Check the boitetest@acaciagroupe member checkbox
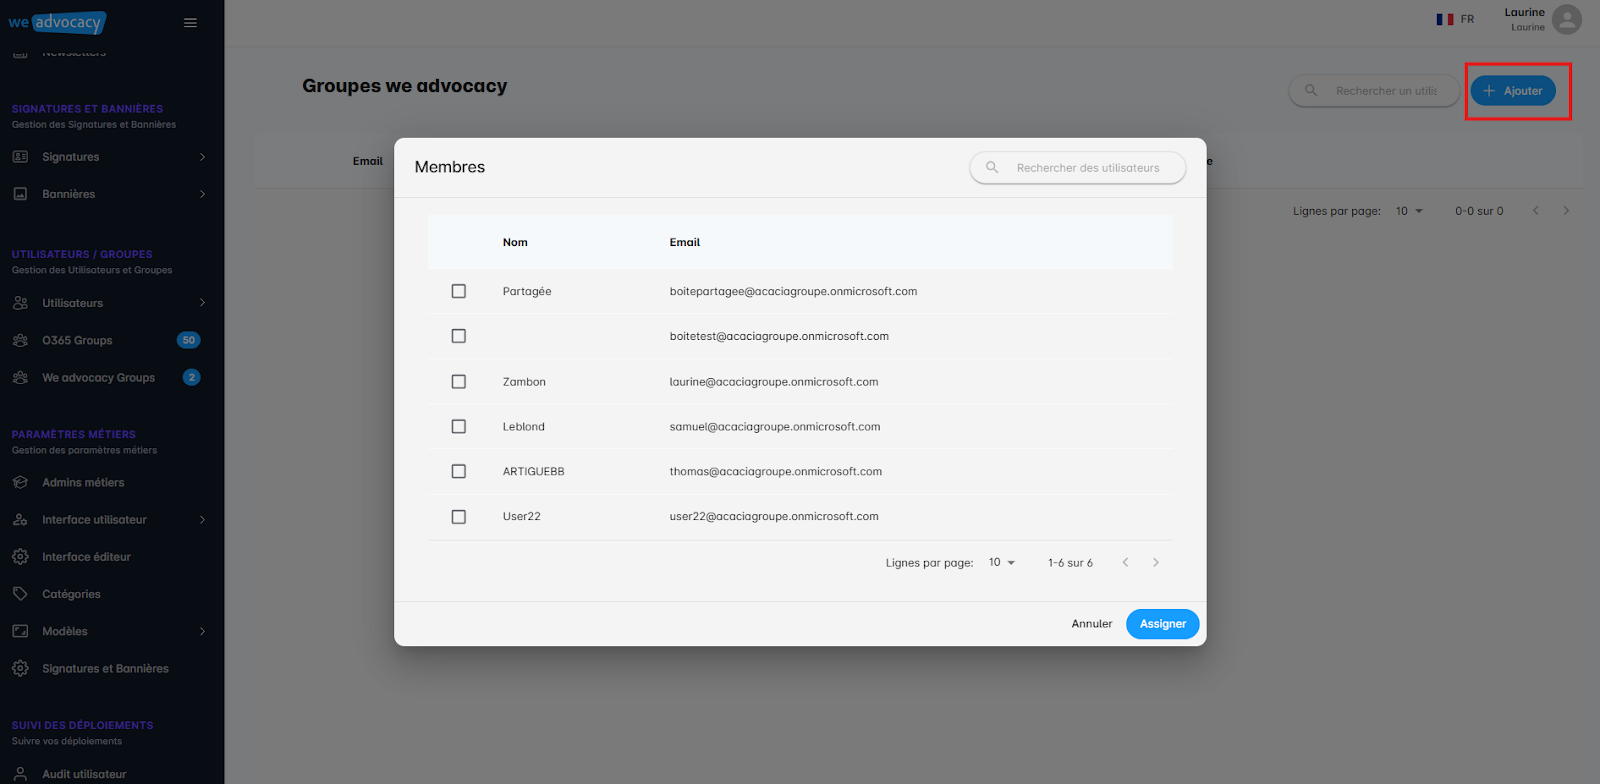Viewport: 1600px width, 784px height. click(459, 336)
